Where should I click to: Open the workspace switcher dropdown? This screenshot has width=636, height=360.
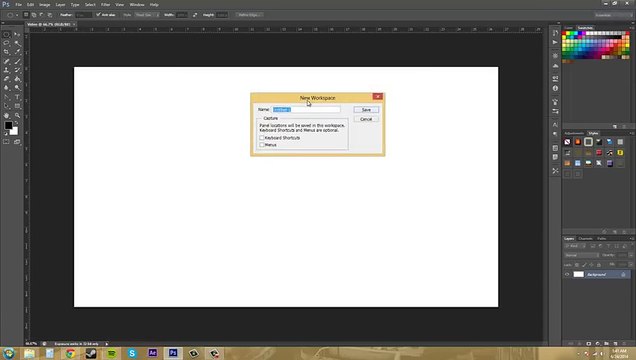pos(613,15)
